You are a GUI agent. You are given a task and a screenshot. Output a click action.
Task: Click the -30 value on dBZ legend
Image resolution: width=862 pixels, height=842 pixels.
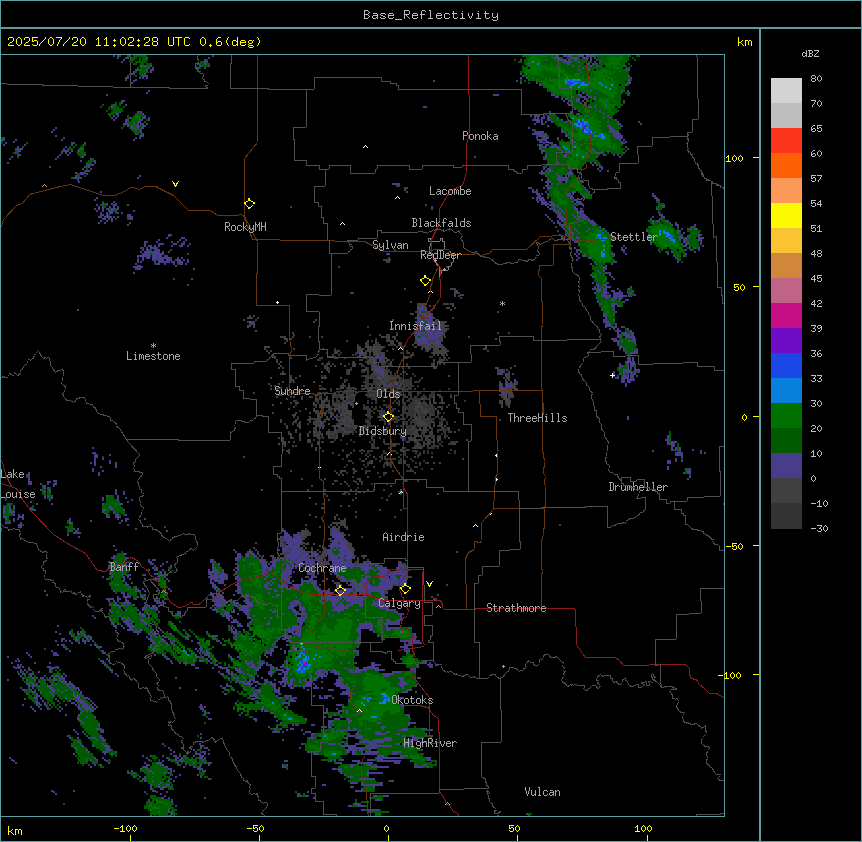pyautogui.click(x=819, y=528)
